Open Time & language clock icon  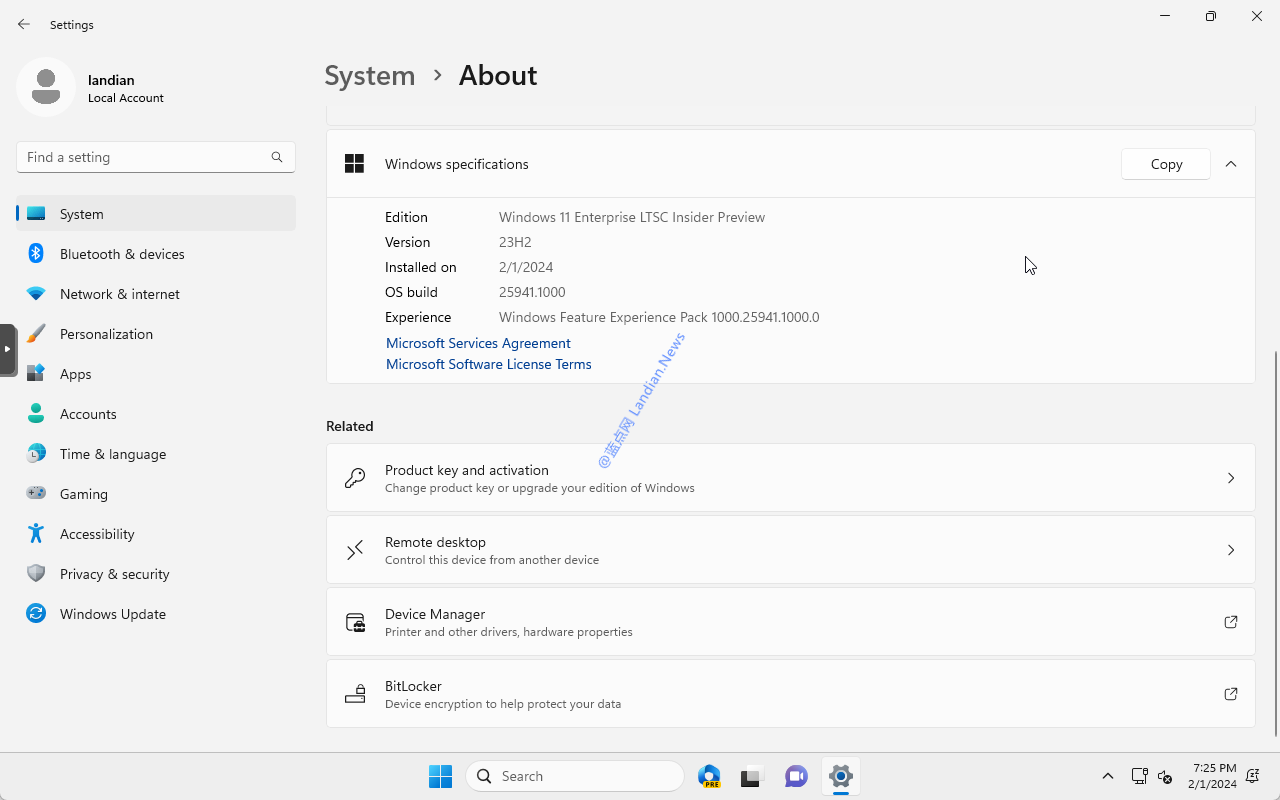(x=36, y=454)
